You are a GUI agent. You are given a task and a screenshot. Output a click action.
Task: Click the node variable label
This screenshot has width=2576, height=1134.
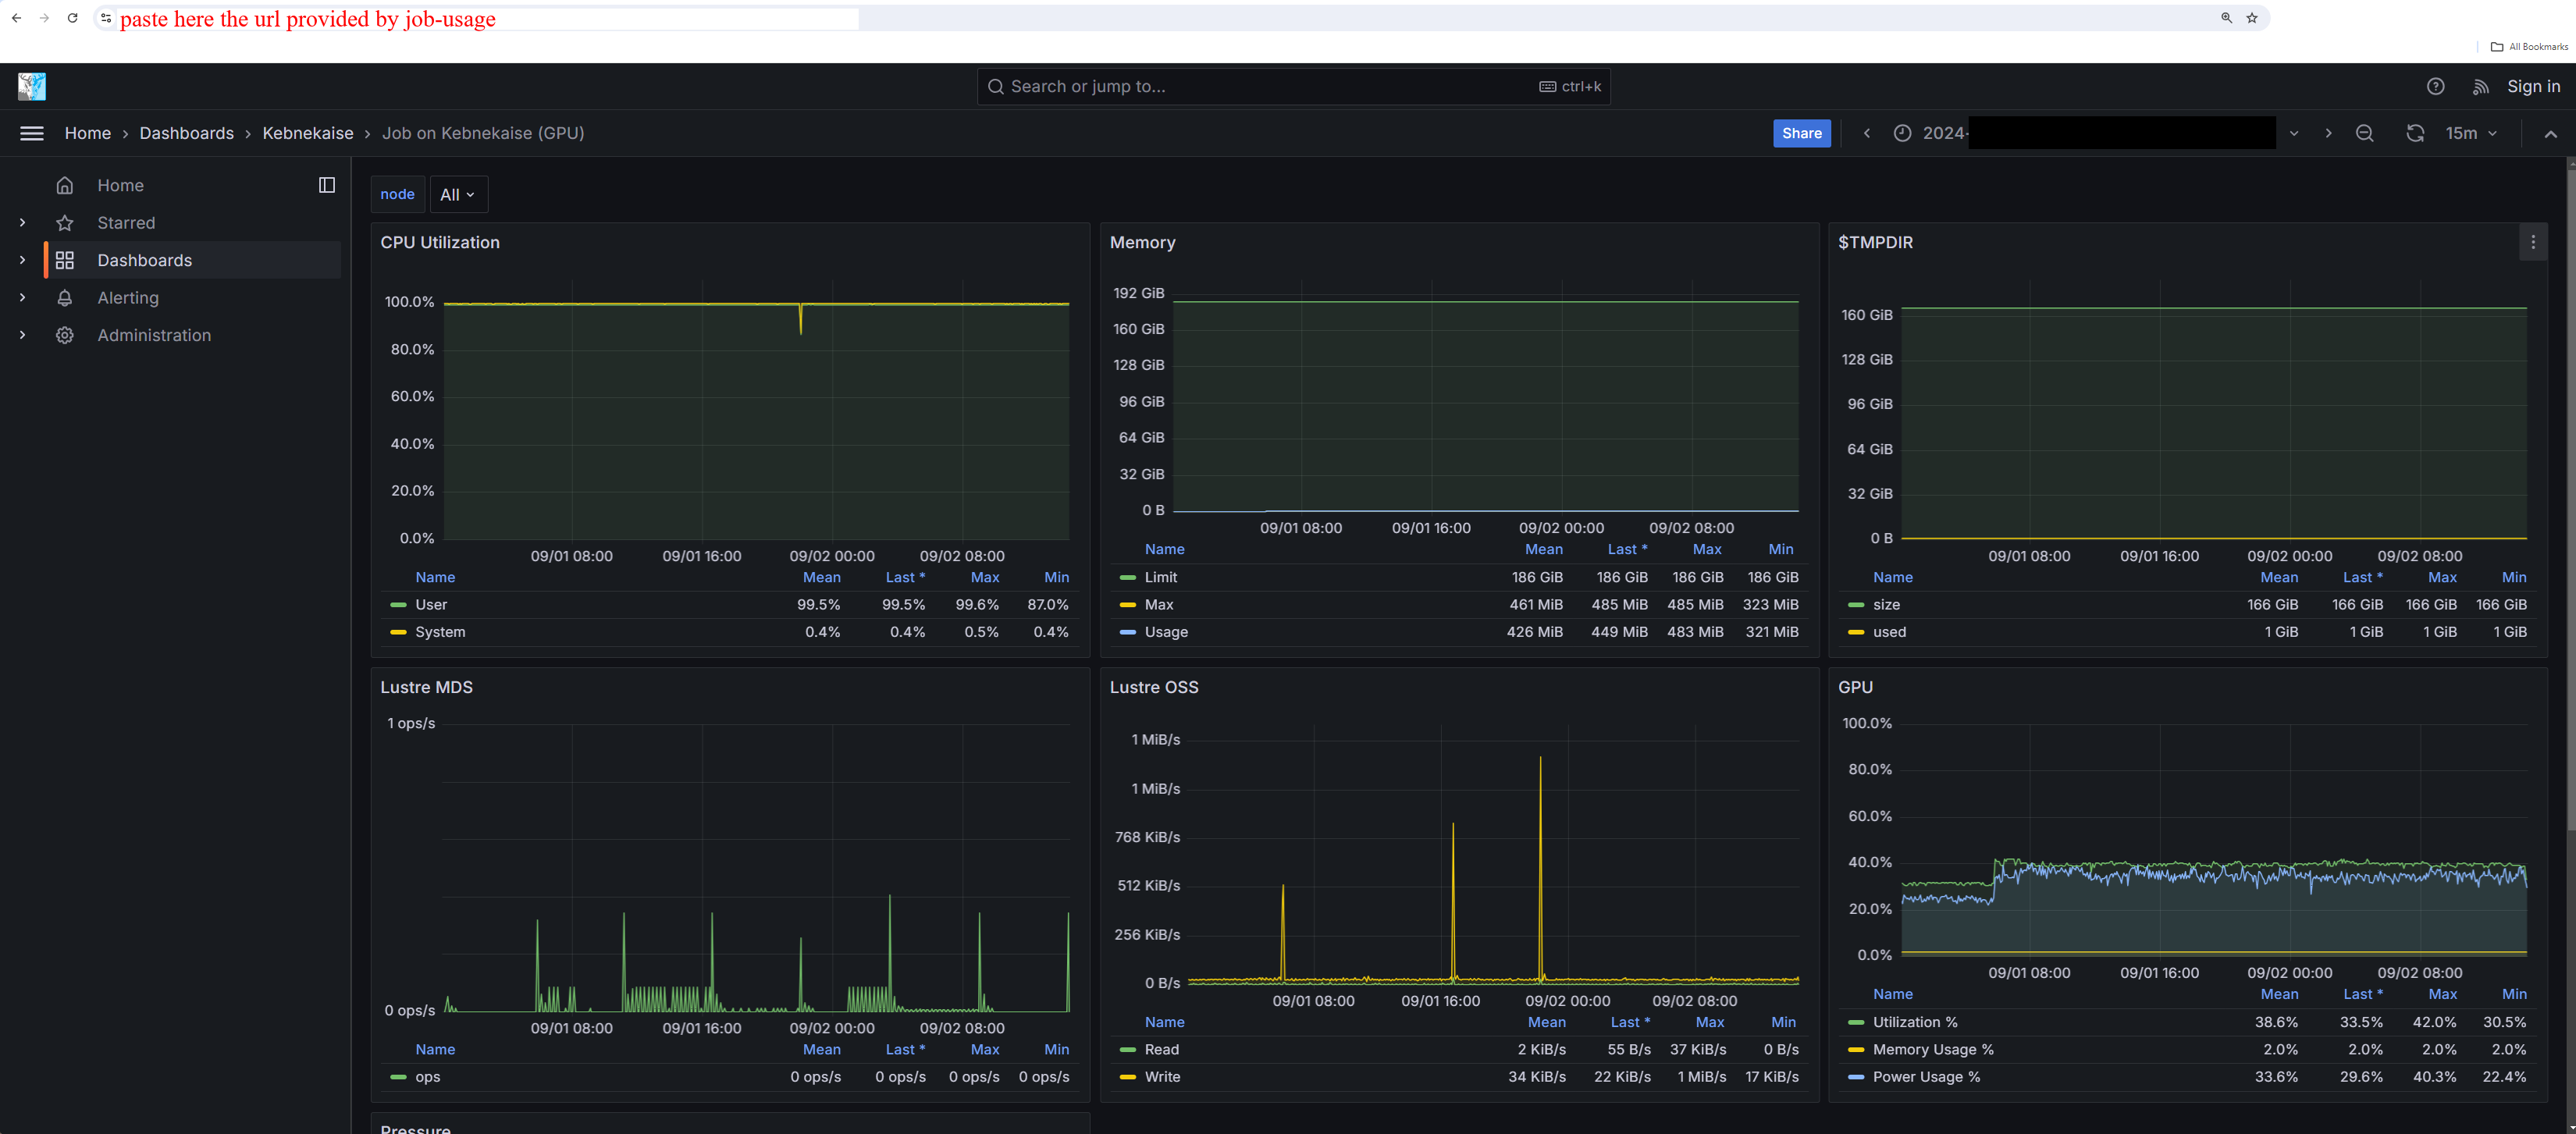pyautogui.click(x=397, y=194)
